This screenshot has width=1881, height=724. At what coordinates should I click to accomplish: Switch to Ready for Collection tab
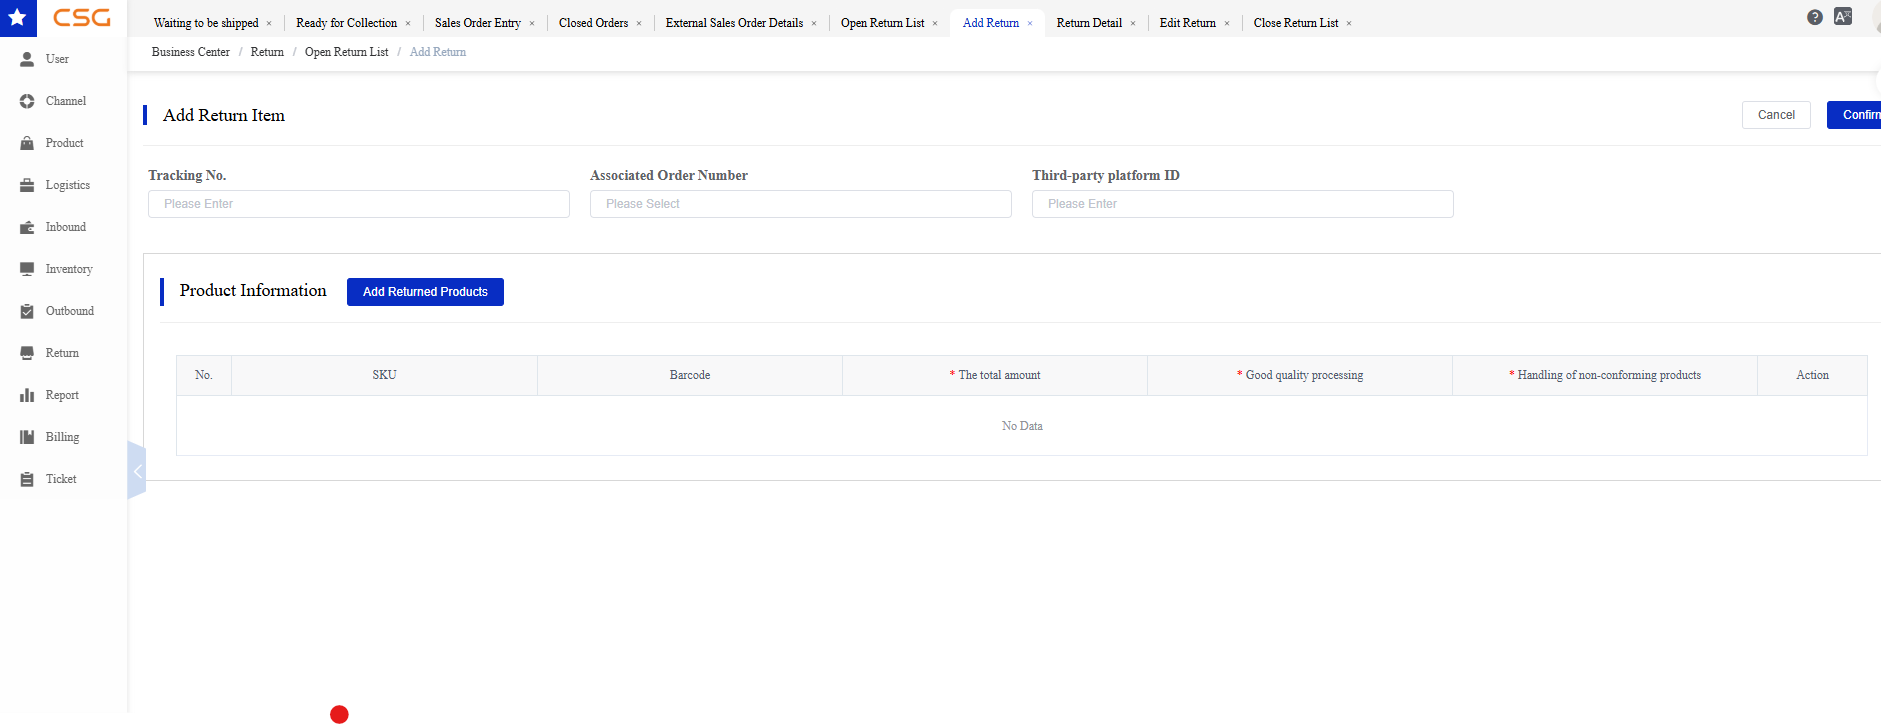pos(346,23)
